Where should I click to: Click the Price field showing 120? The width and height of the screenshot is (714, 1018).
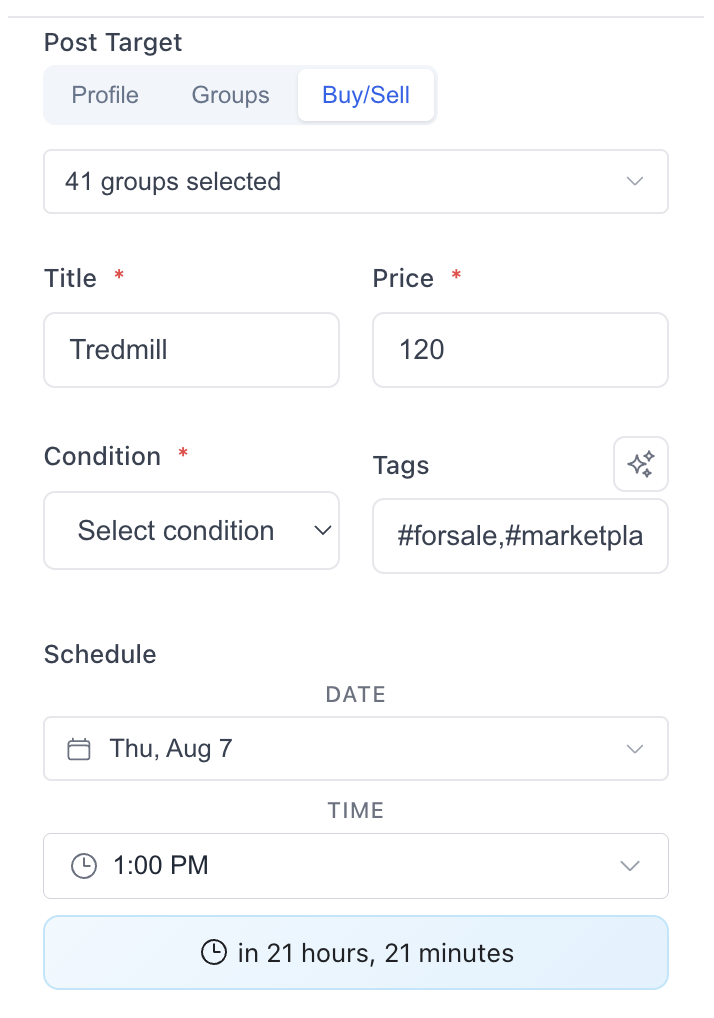click(520, 350)
